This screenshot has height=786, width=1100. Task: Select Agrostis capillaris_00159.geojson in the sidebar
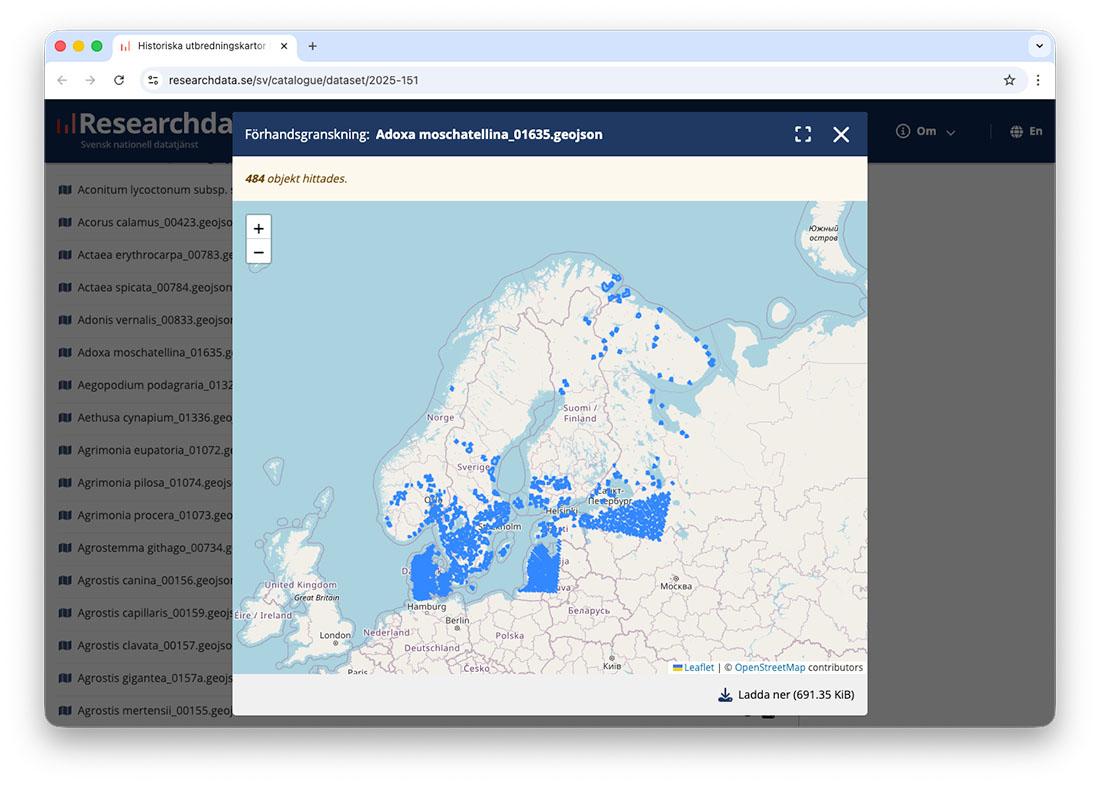coord(152,612)
